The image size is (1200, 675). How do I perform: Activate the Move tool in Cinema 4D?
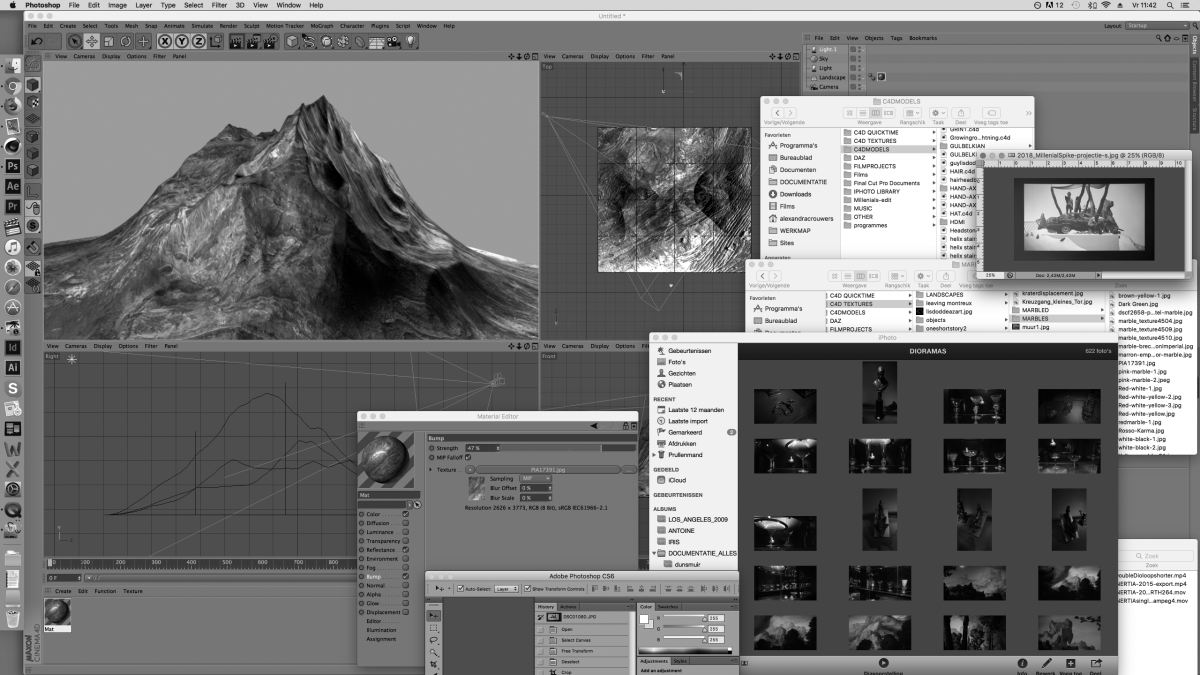coord(91,41)
